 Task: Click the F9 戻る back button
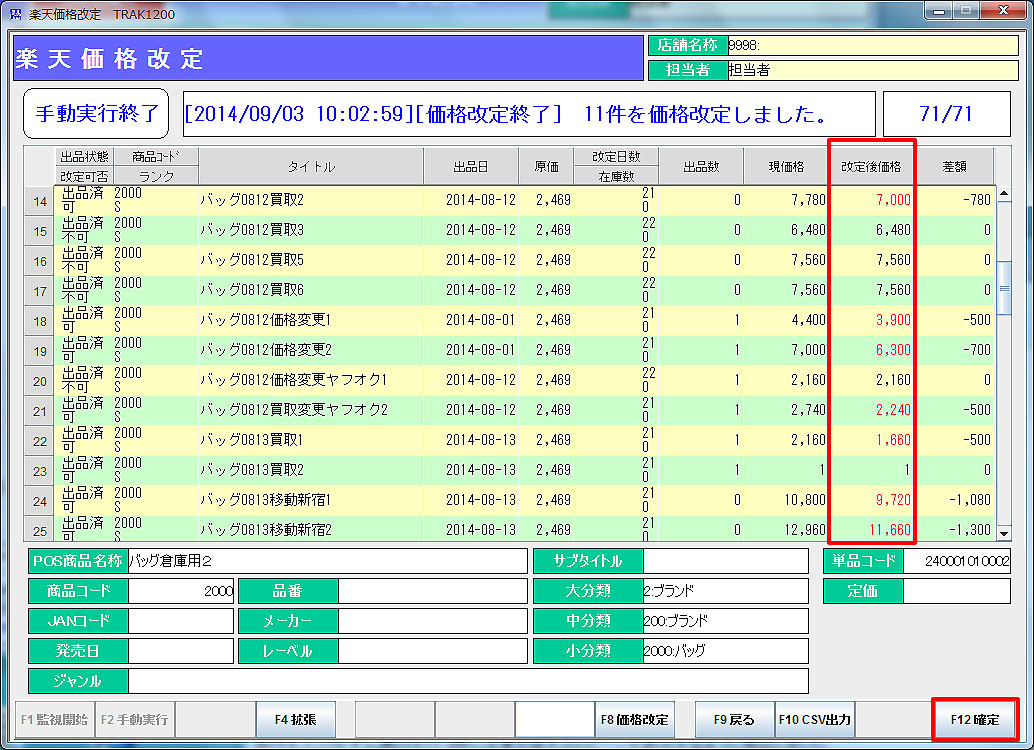pyautogui.click(x=734, y=719)
